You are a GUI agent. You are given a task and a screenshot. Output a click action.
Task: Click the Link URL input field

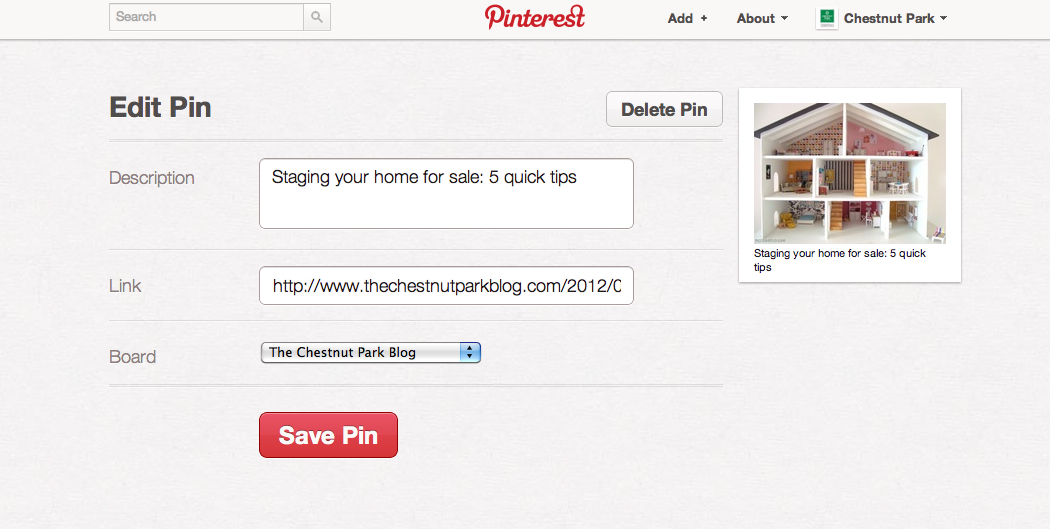click(446, 285)
